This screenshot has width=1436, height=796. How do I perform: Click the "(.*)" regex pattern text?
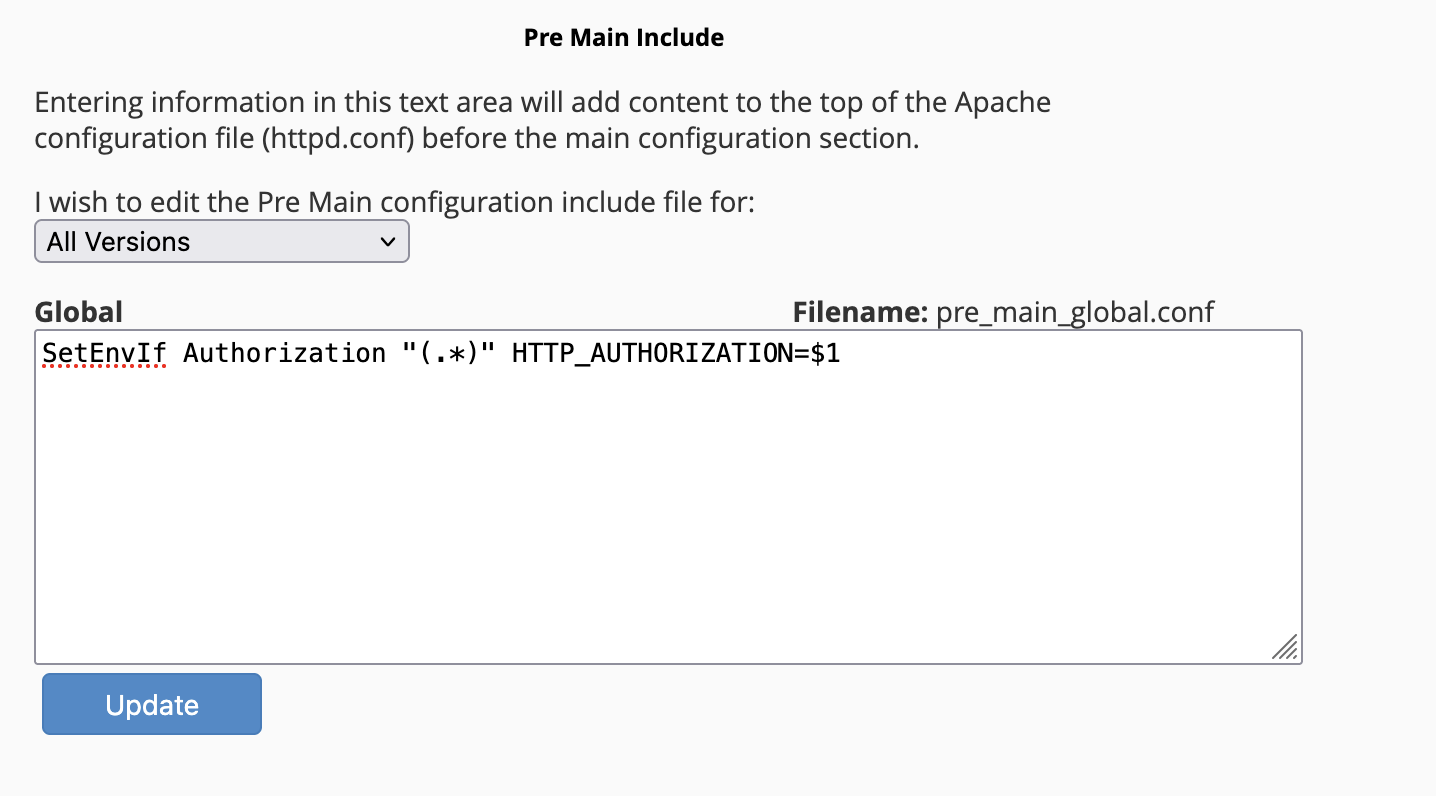pyautogui.click(x=448, y=353)
